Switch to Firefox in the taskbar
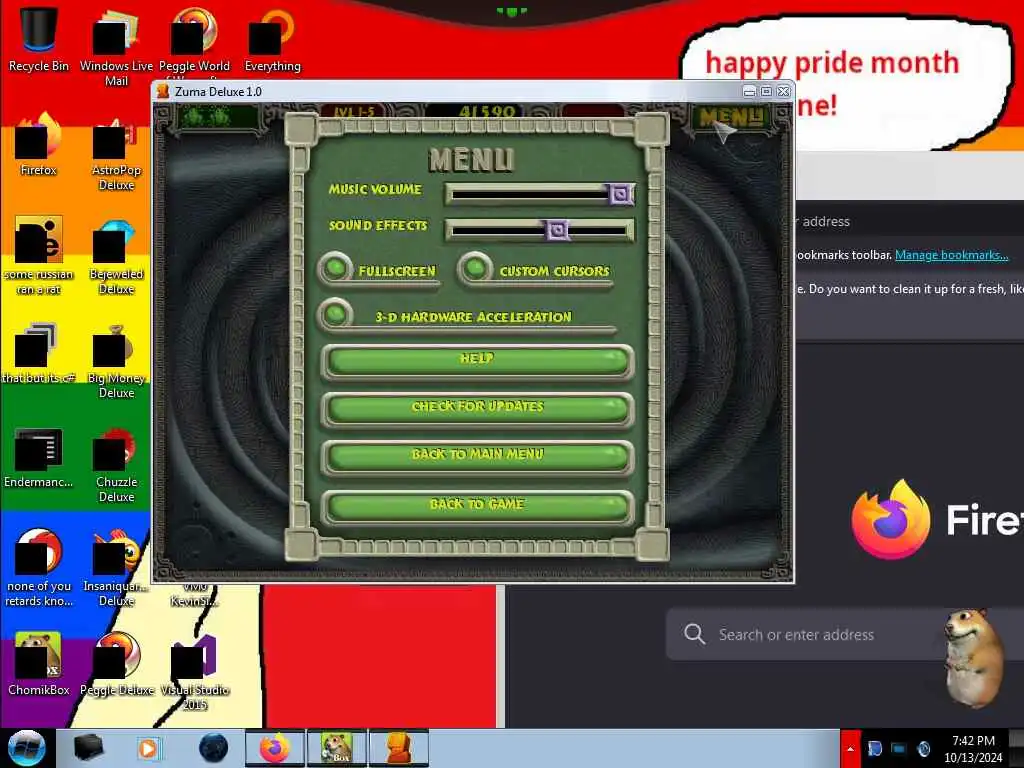This screenshot has width=1024, height=768. (275, 748)
